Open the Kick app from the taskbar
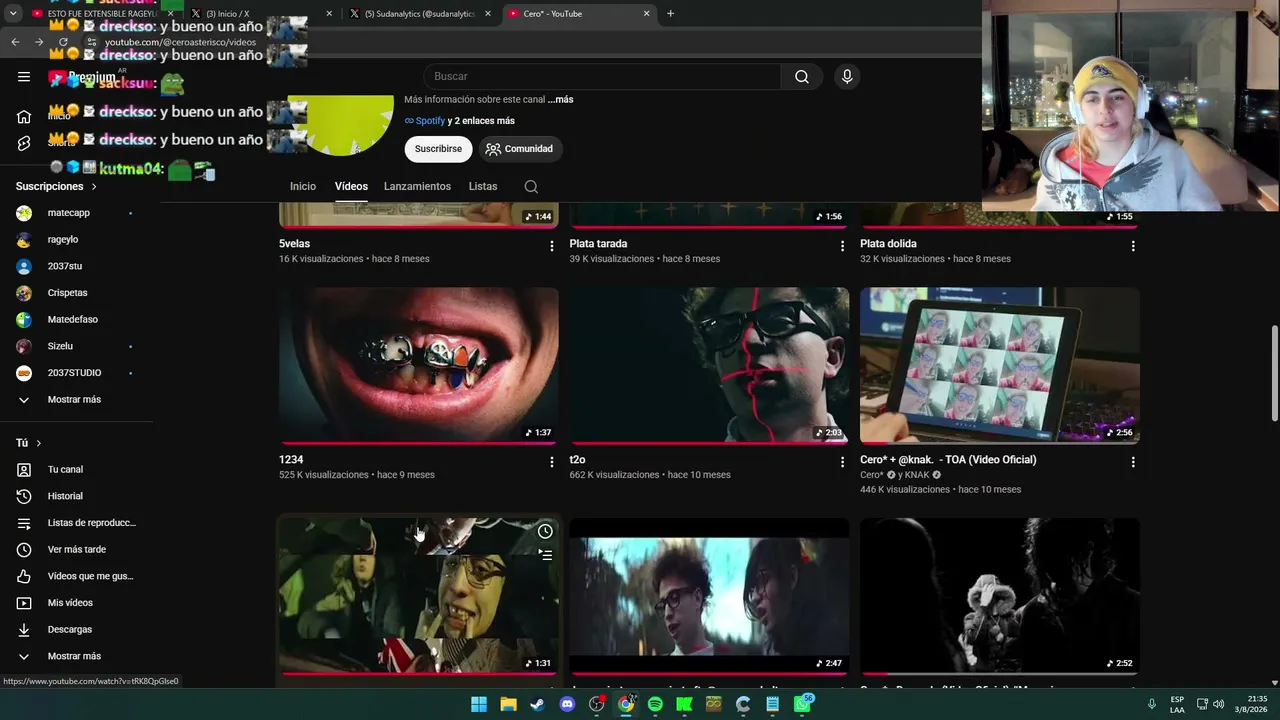 684,704
